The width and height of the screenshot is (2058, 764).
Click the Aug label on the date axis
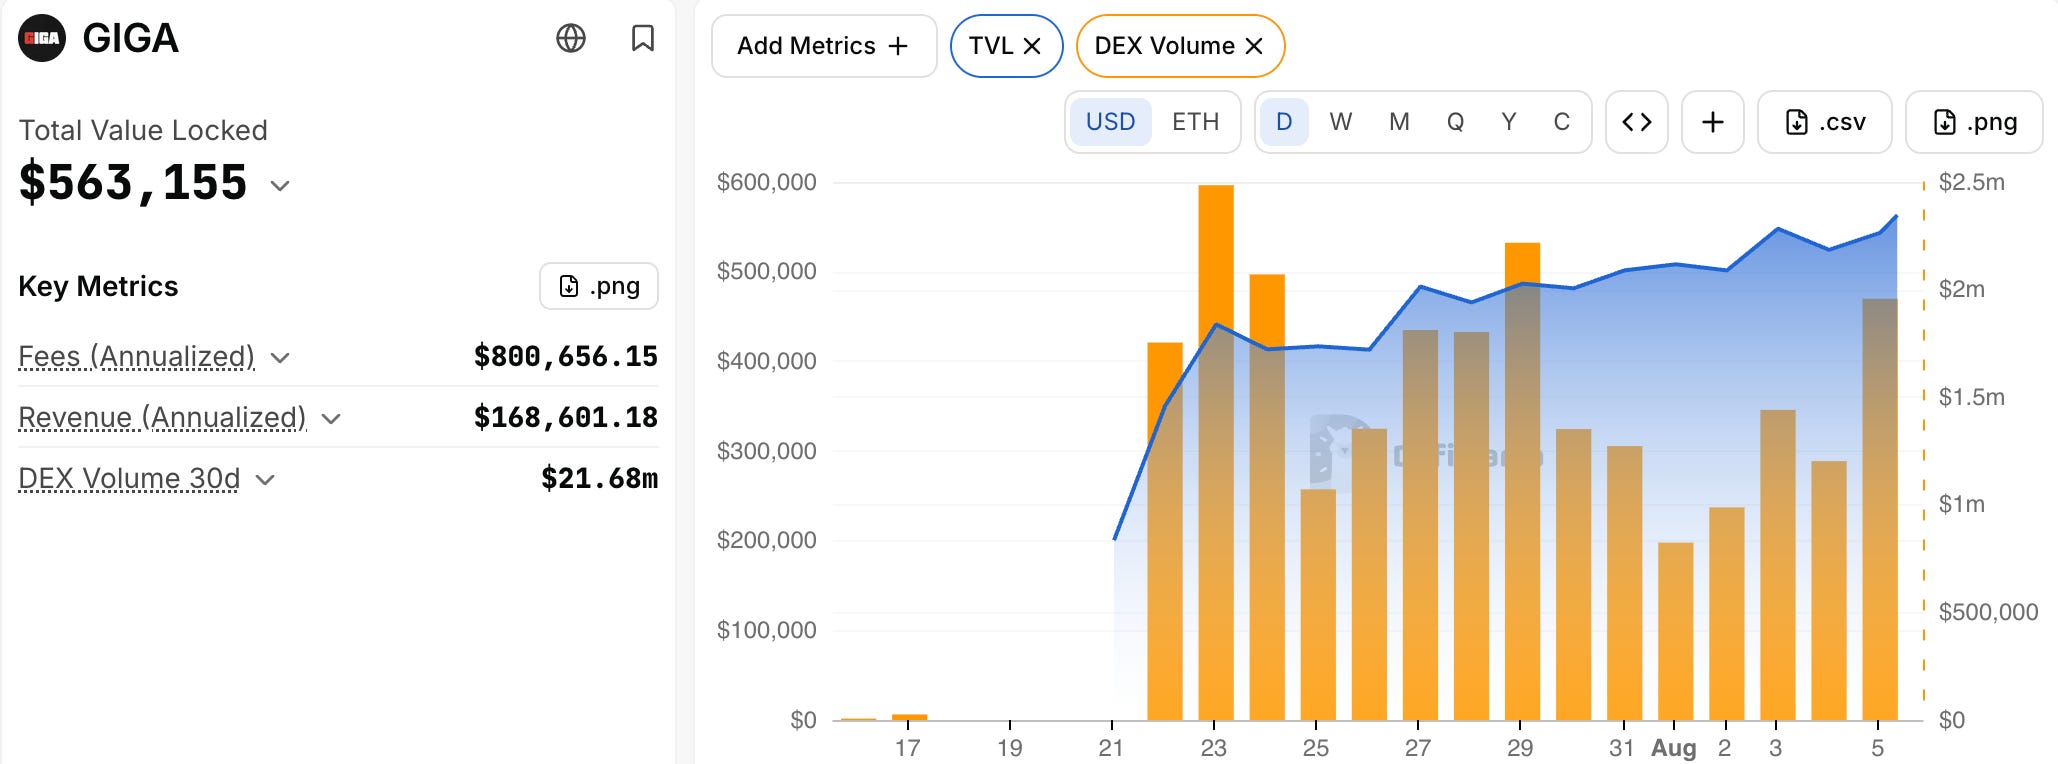(x=1674, y=748)
